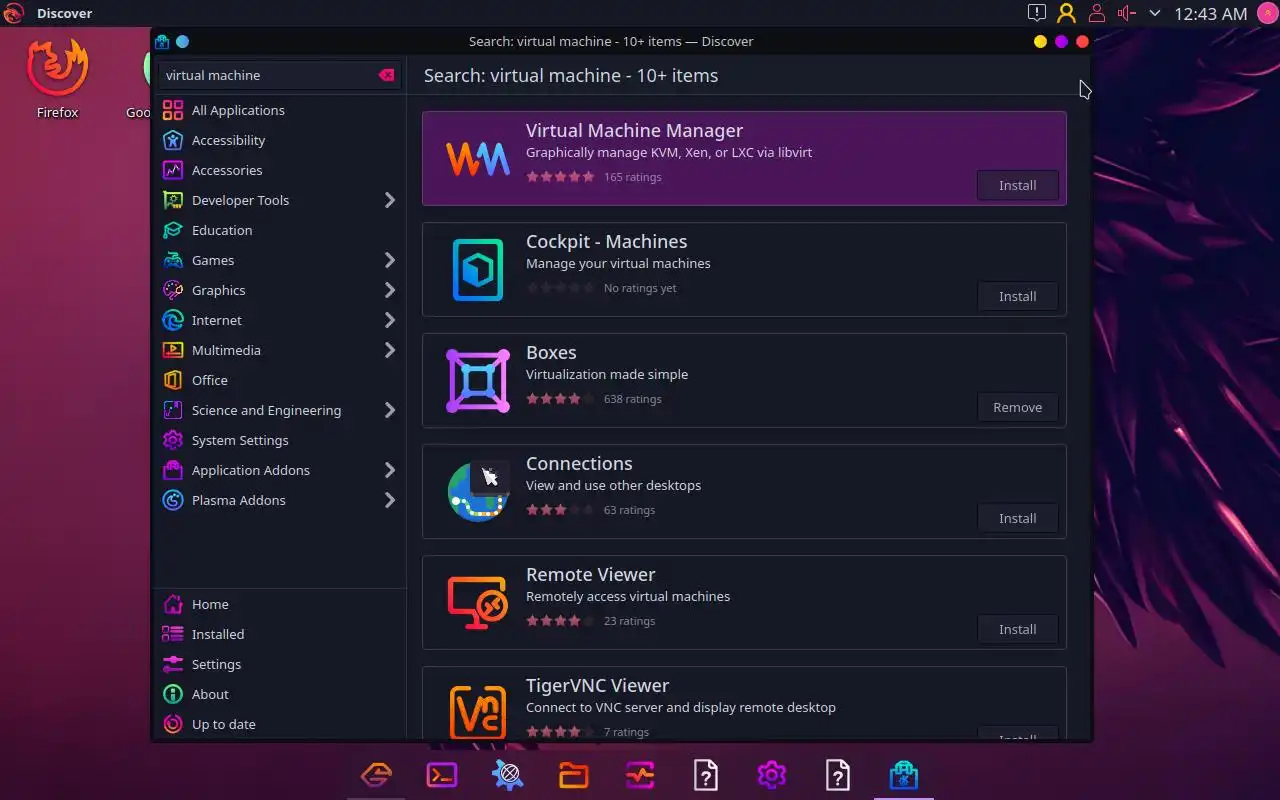
Task: Open the Boxes app icon
Action: coord(477,380)
